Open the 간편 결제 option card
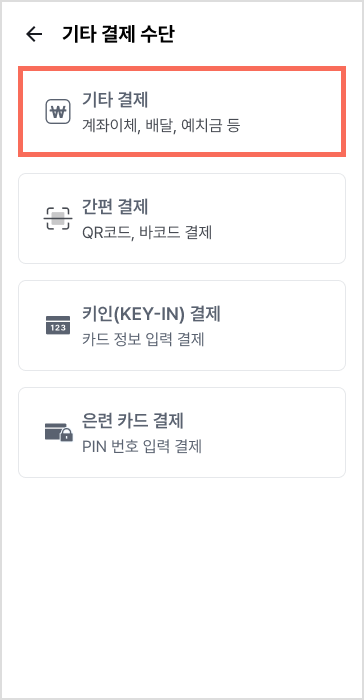Screen dimensions: 364x700 click(182, 218)
